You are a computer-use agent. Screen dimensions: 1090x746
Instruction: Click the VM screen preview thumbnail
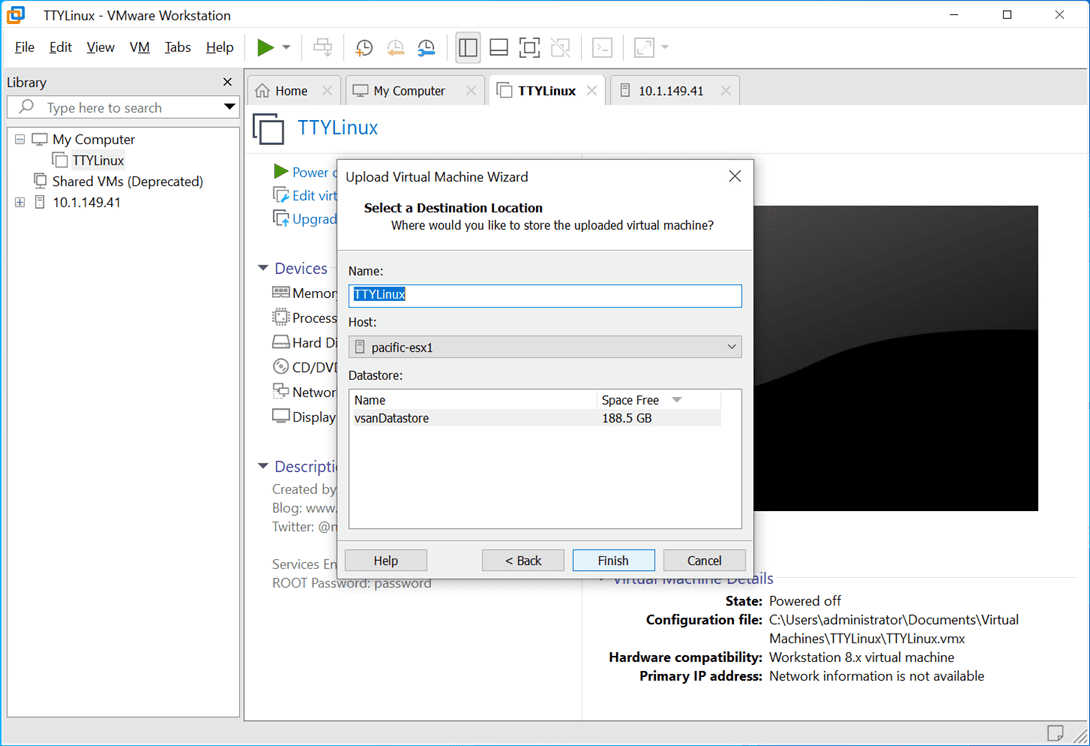[x=895, y=358]
